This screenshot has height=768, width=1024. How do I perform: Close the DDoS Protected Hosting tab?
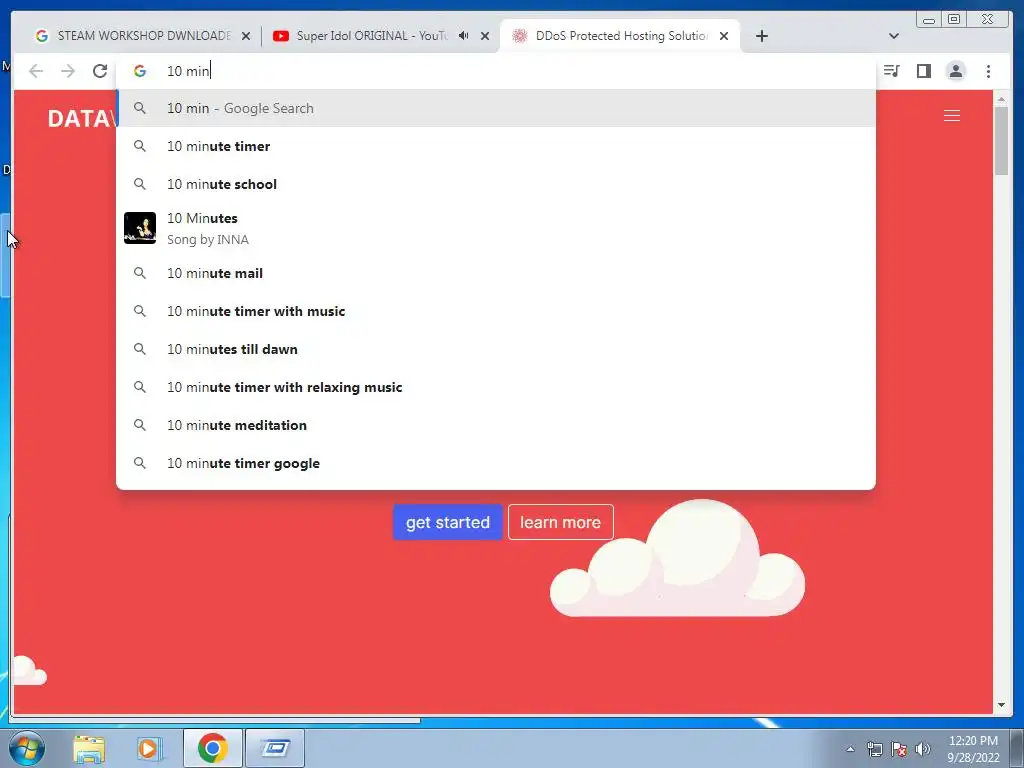[724, 36]
